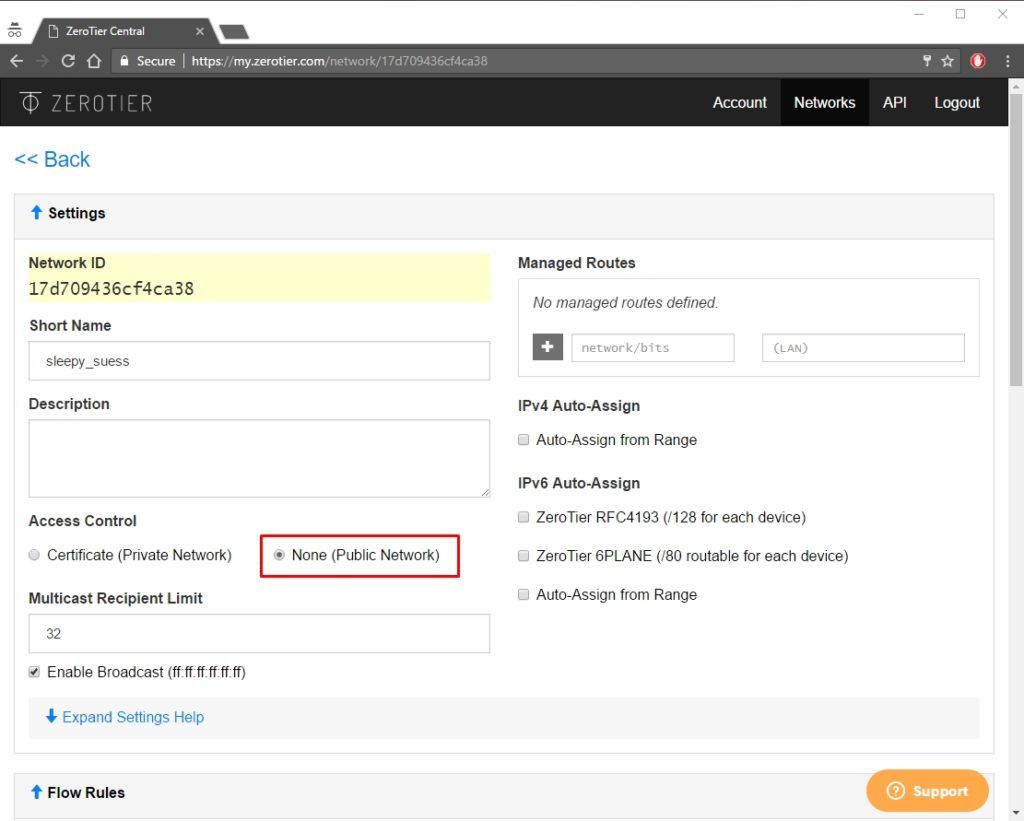This screenshot has width=1024, height=821.
Task: Enable IPv6 Auto-Assign from Range
Action: click(x=524, y=594)
